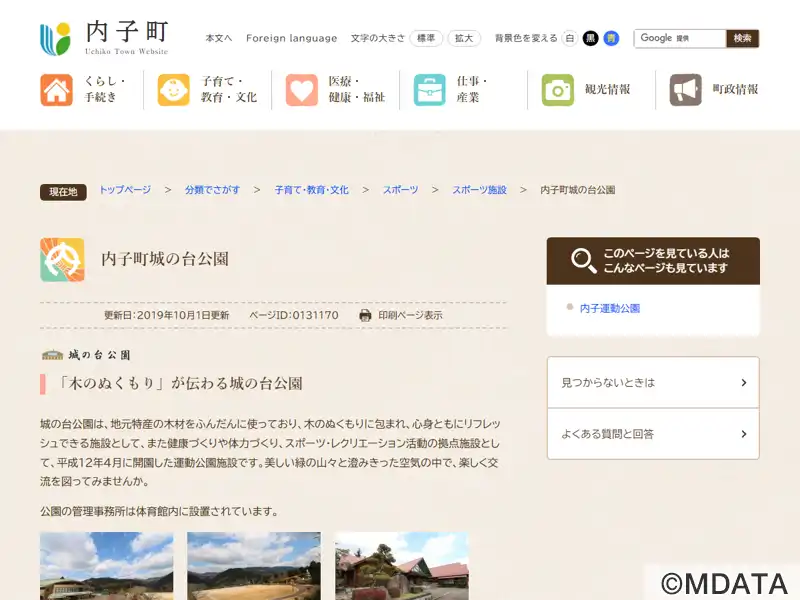Set text size to 標準
This screenshot has height=600, width=800.
pos(426,38)
